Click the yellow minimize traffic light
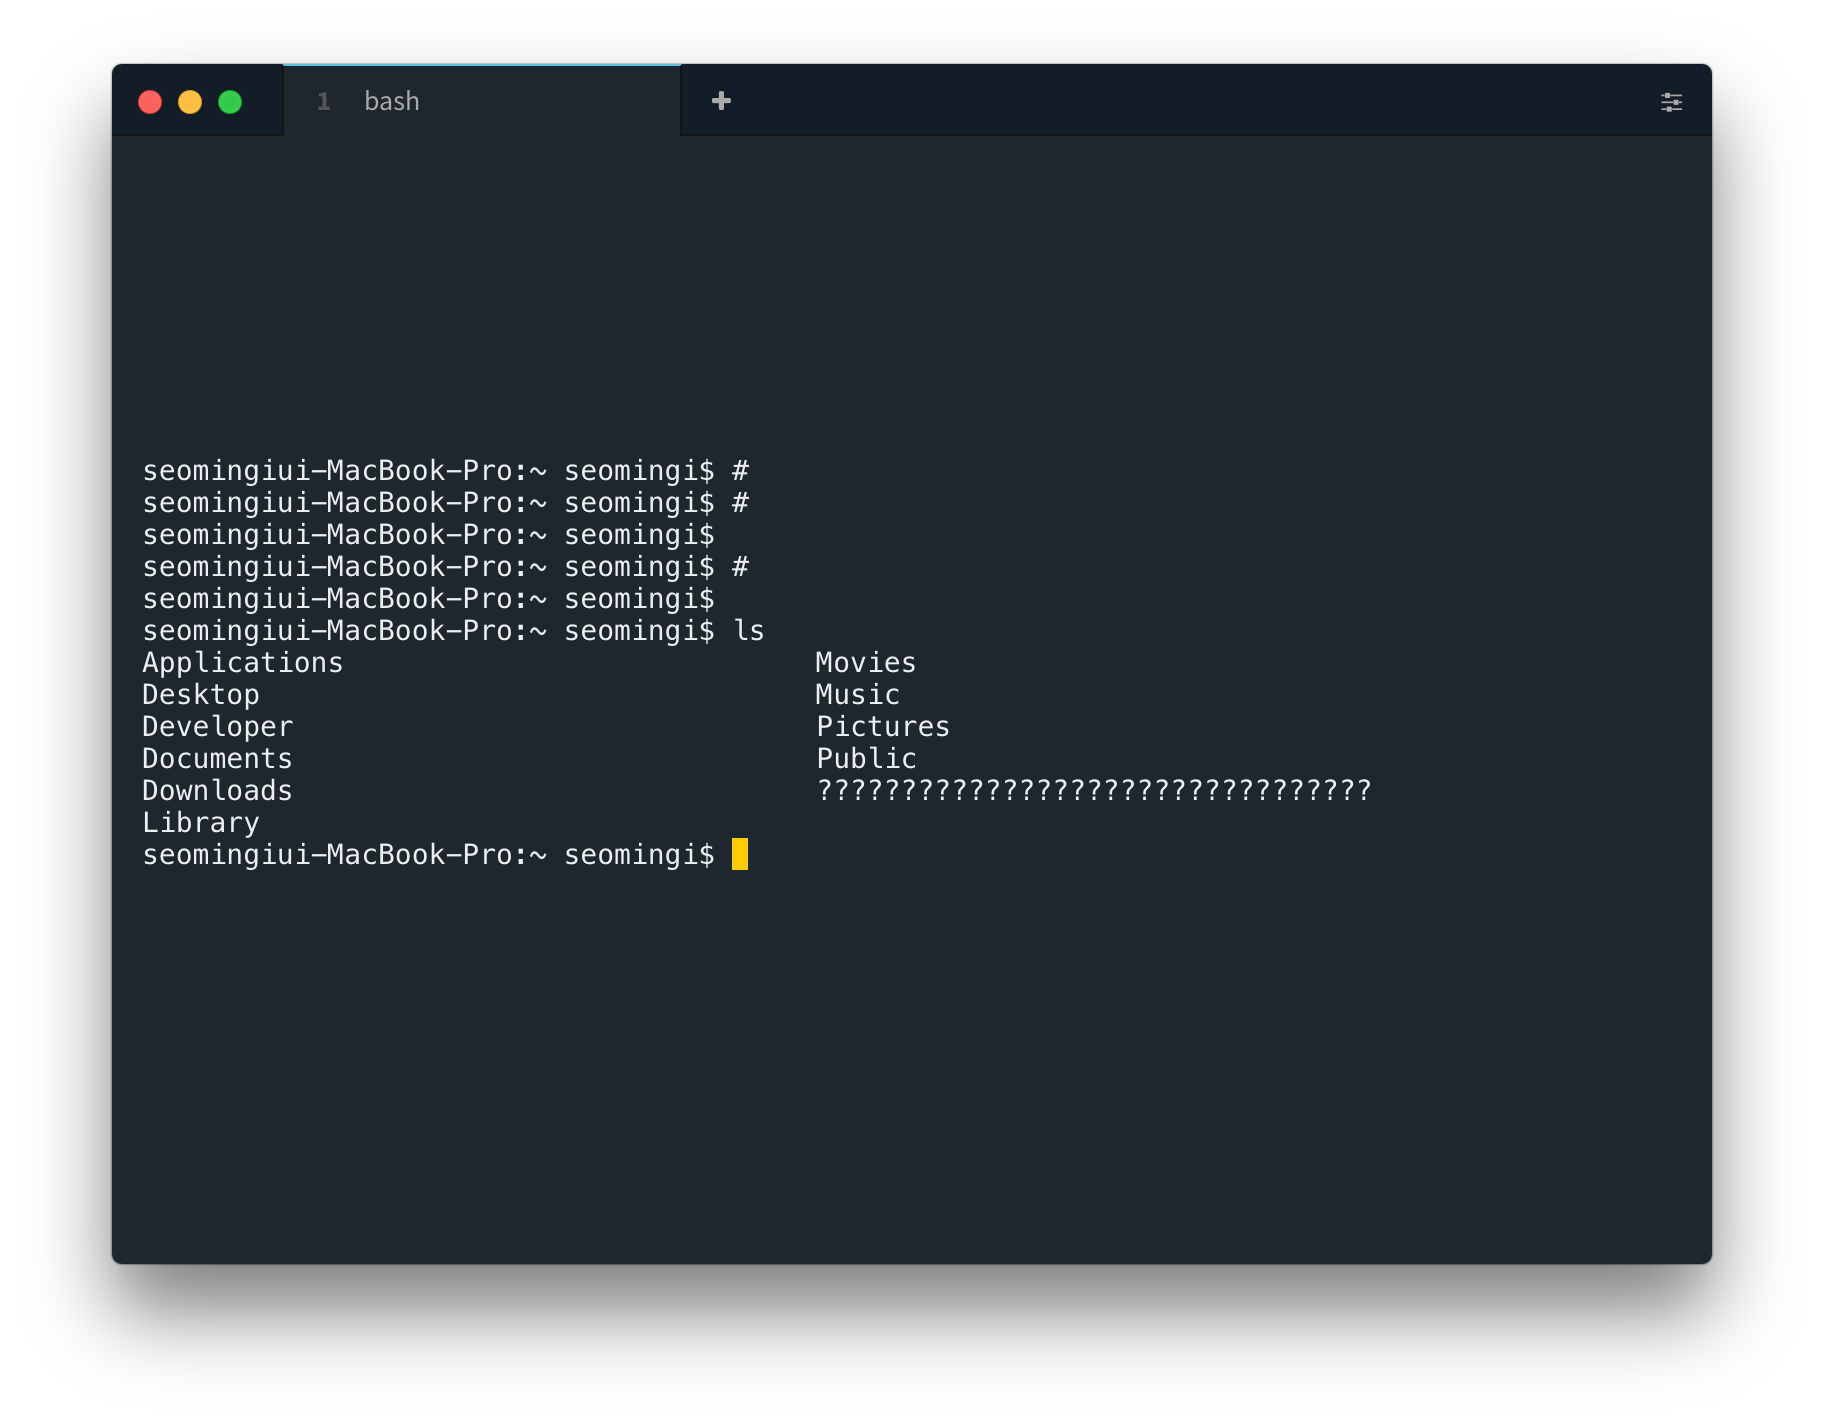The image size is (1824, 1424). click(190, 101)
